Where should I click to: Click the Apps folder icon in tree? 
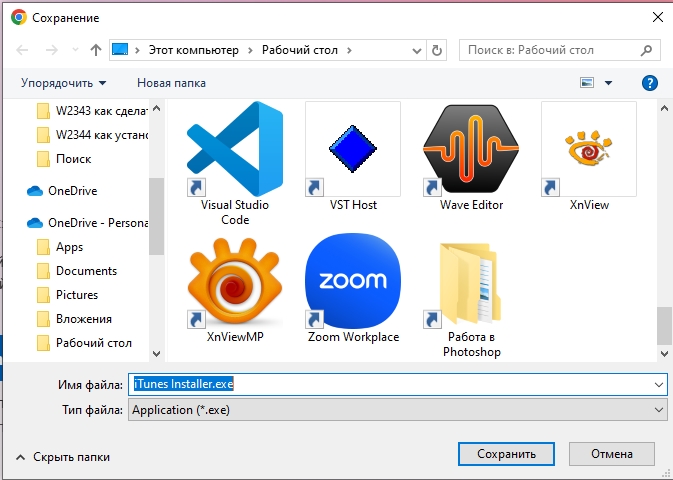coord(43,247)
